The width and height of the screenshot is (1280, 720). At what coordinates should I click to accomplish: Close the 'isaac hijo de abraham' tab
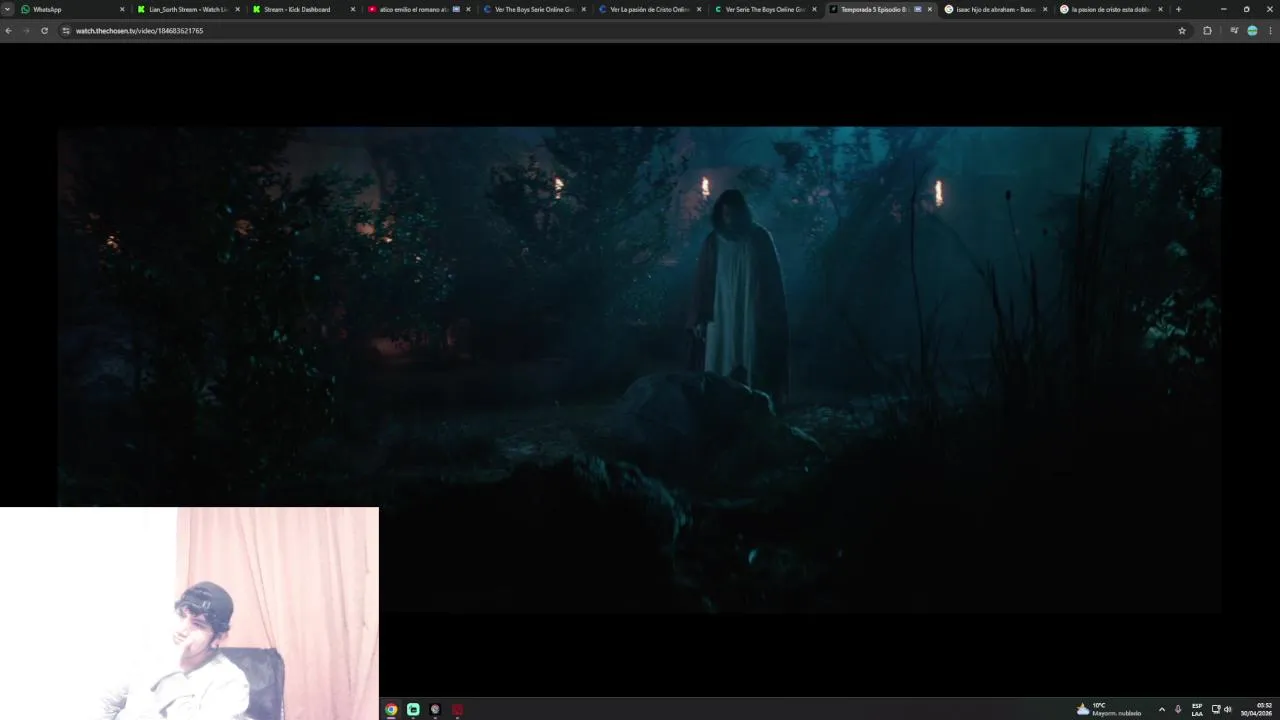click(x=1045, y=9)
